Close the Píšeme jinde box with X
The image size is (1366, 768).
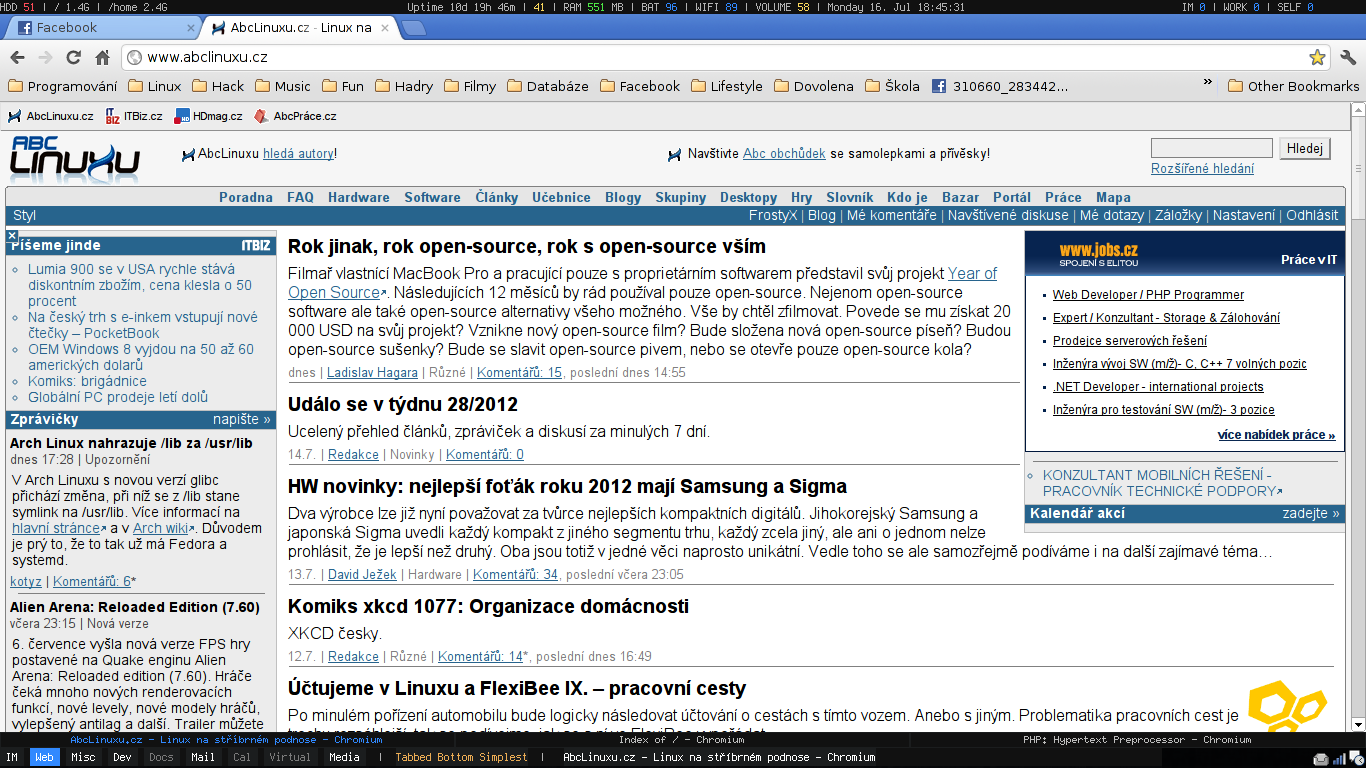(12, 236)
